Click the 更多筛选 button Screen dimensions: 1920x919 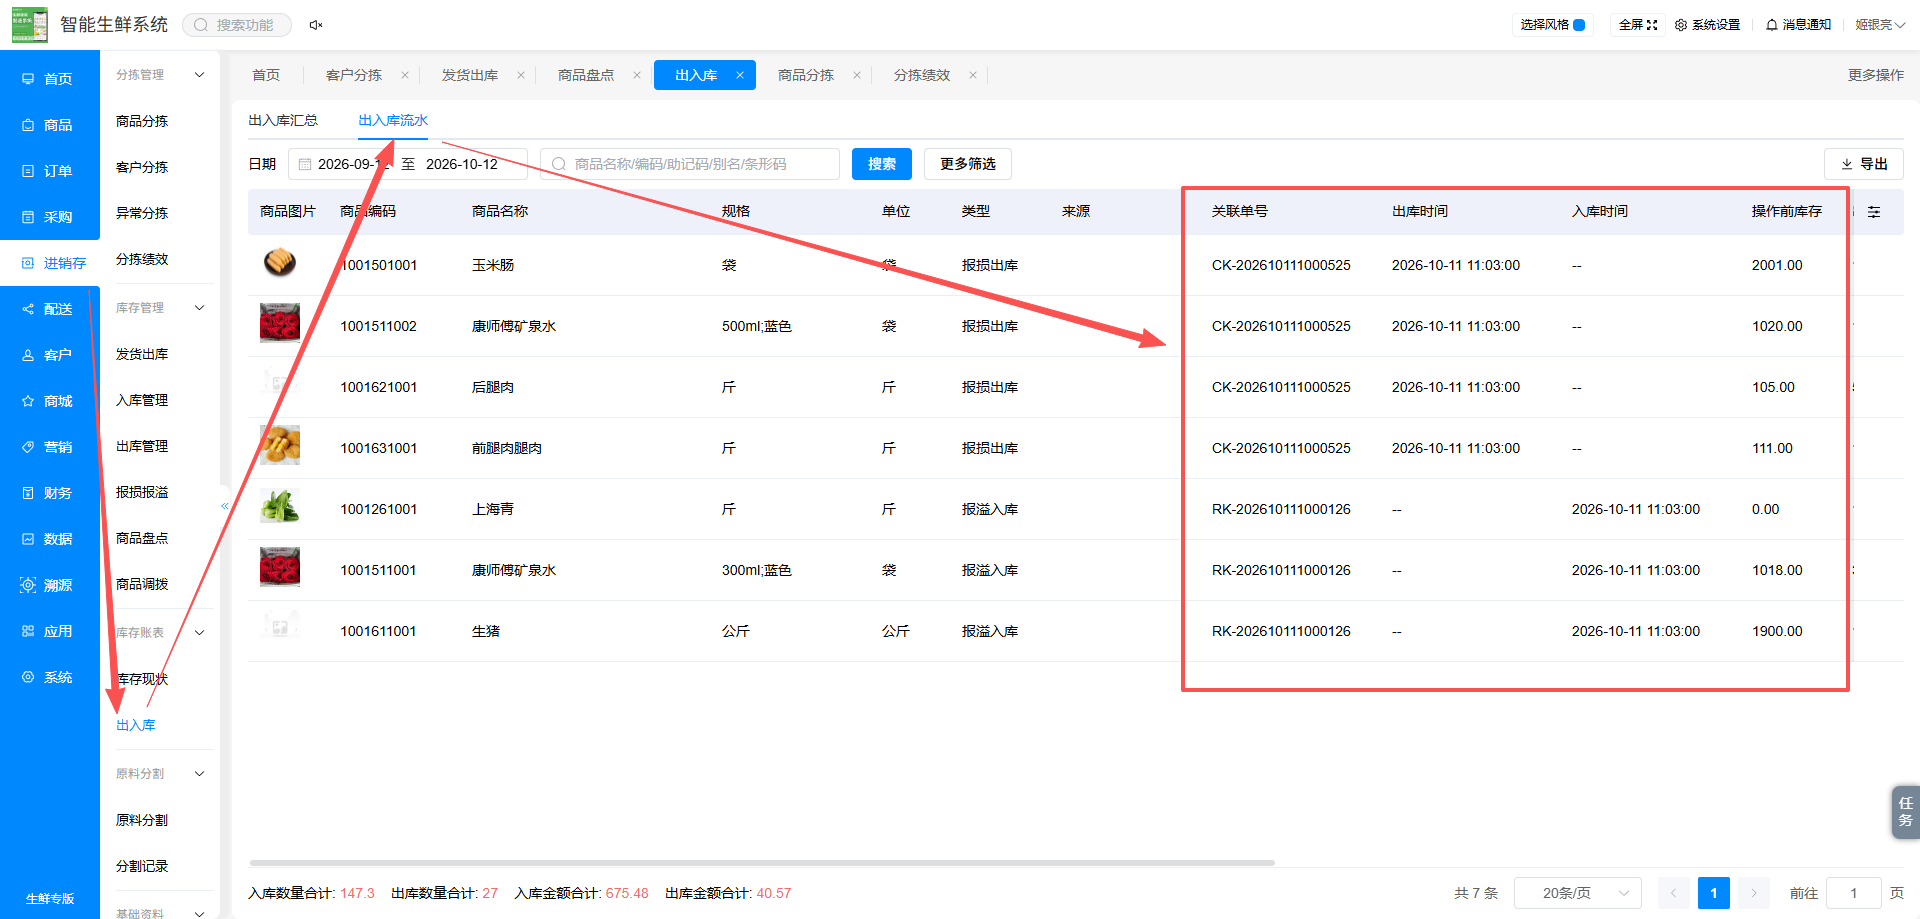tap(967, 164)
